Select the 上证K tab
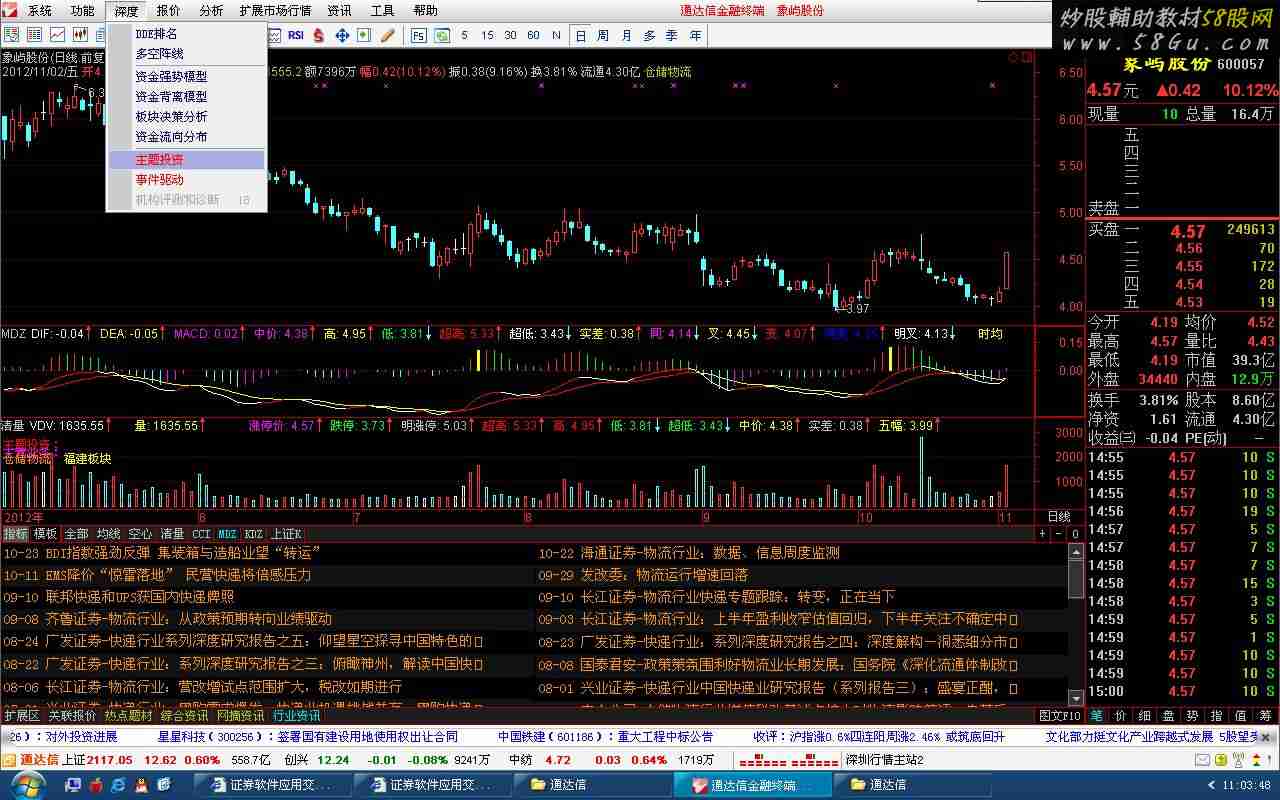1280x800 pixels. 286,534
